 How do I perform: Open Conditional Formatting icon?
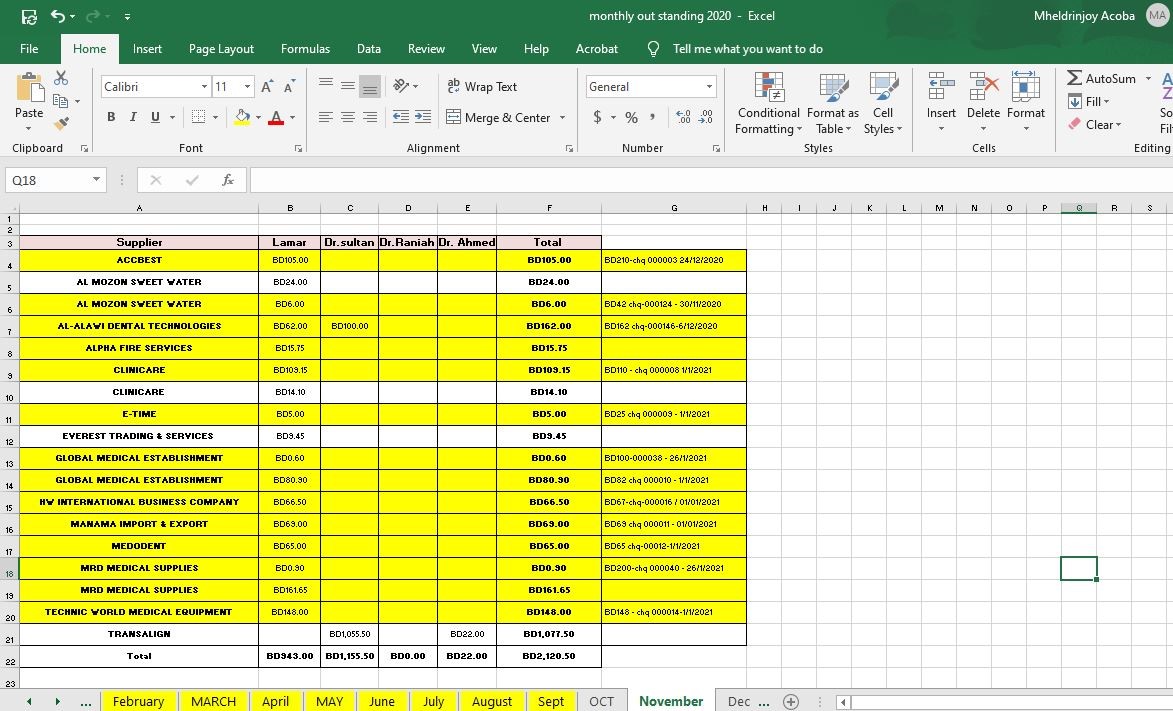click(768, 87)
